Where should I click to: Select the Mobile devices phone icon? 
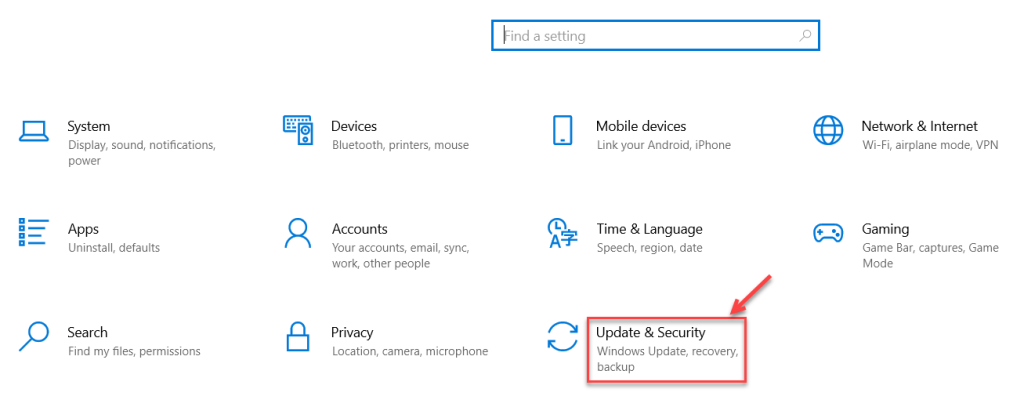click(x=561, y=130)
